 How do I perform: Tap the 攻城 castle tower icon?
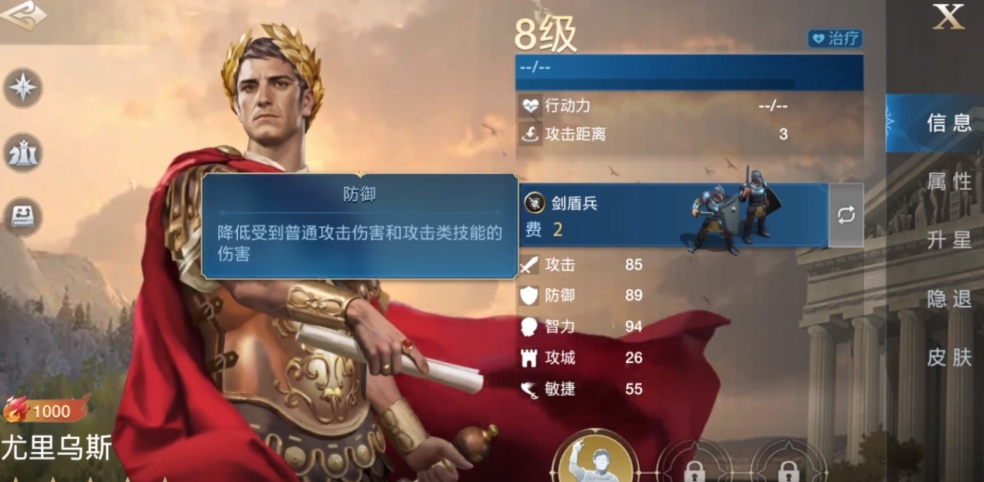[x=530, y=358]
